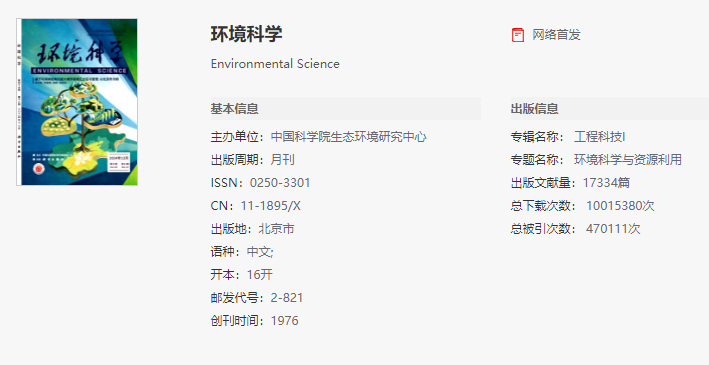Click the 出版周期 value 月刊
The width and height of the screenshot is (709, 365).
click(x=283, y=160)
